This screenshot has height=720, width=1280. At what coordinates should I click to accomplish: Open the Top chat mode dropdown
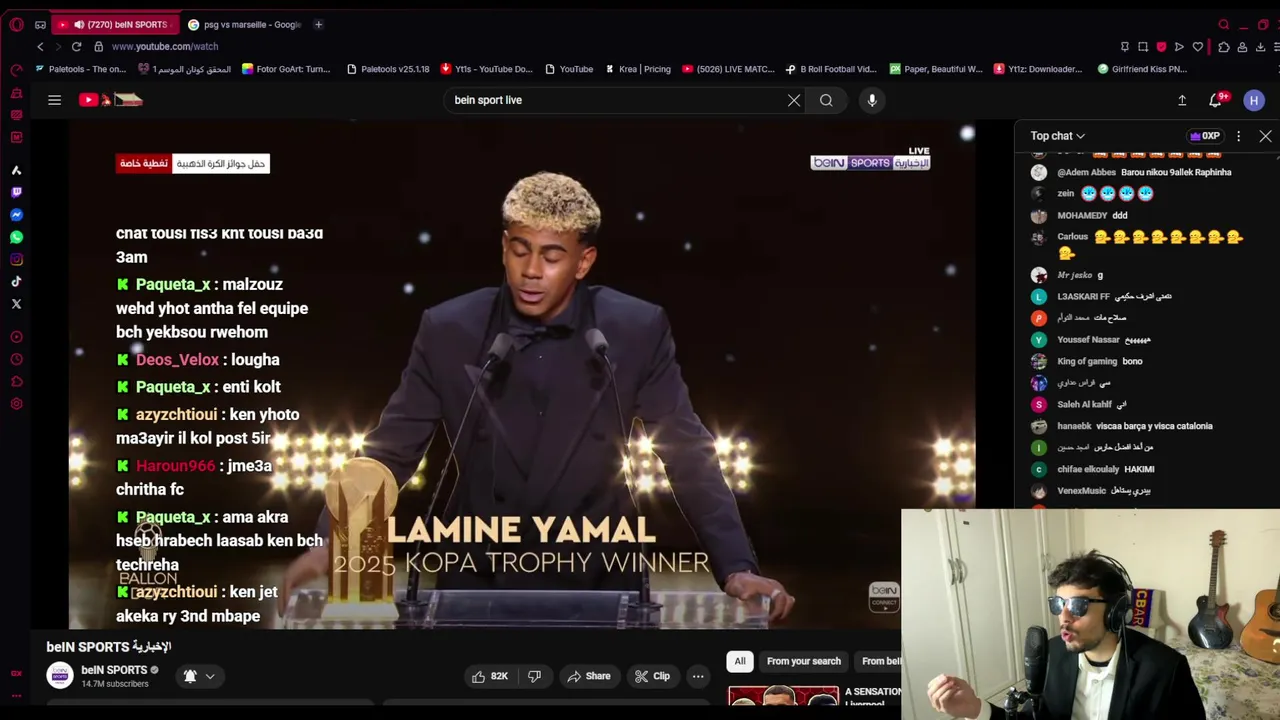1058,136
